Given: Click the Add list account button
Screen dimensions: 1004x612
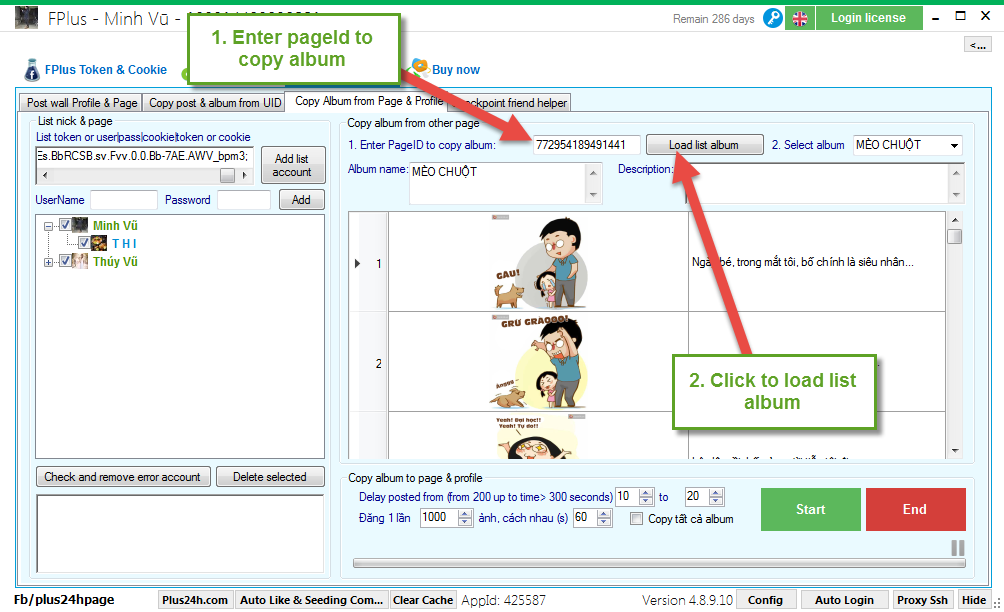Looking at the screenshot, I should coord(293,165).
